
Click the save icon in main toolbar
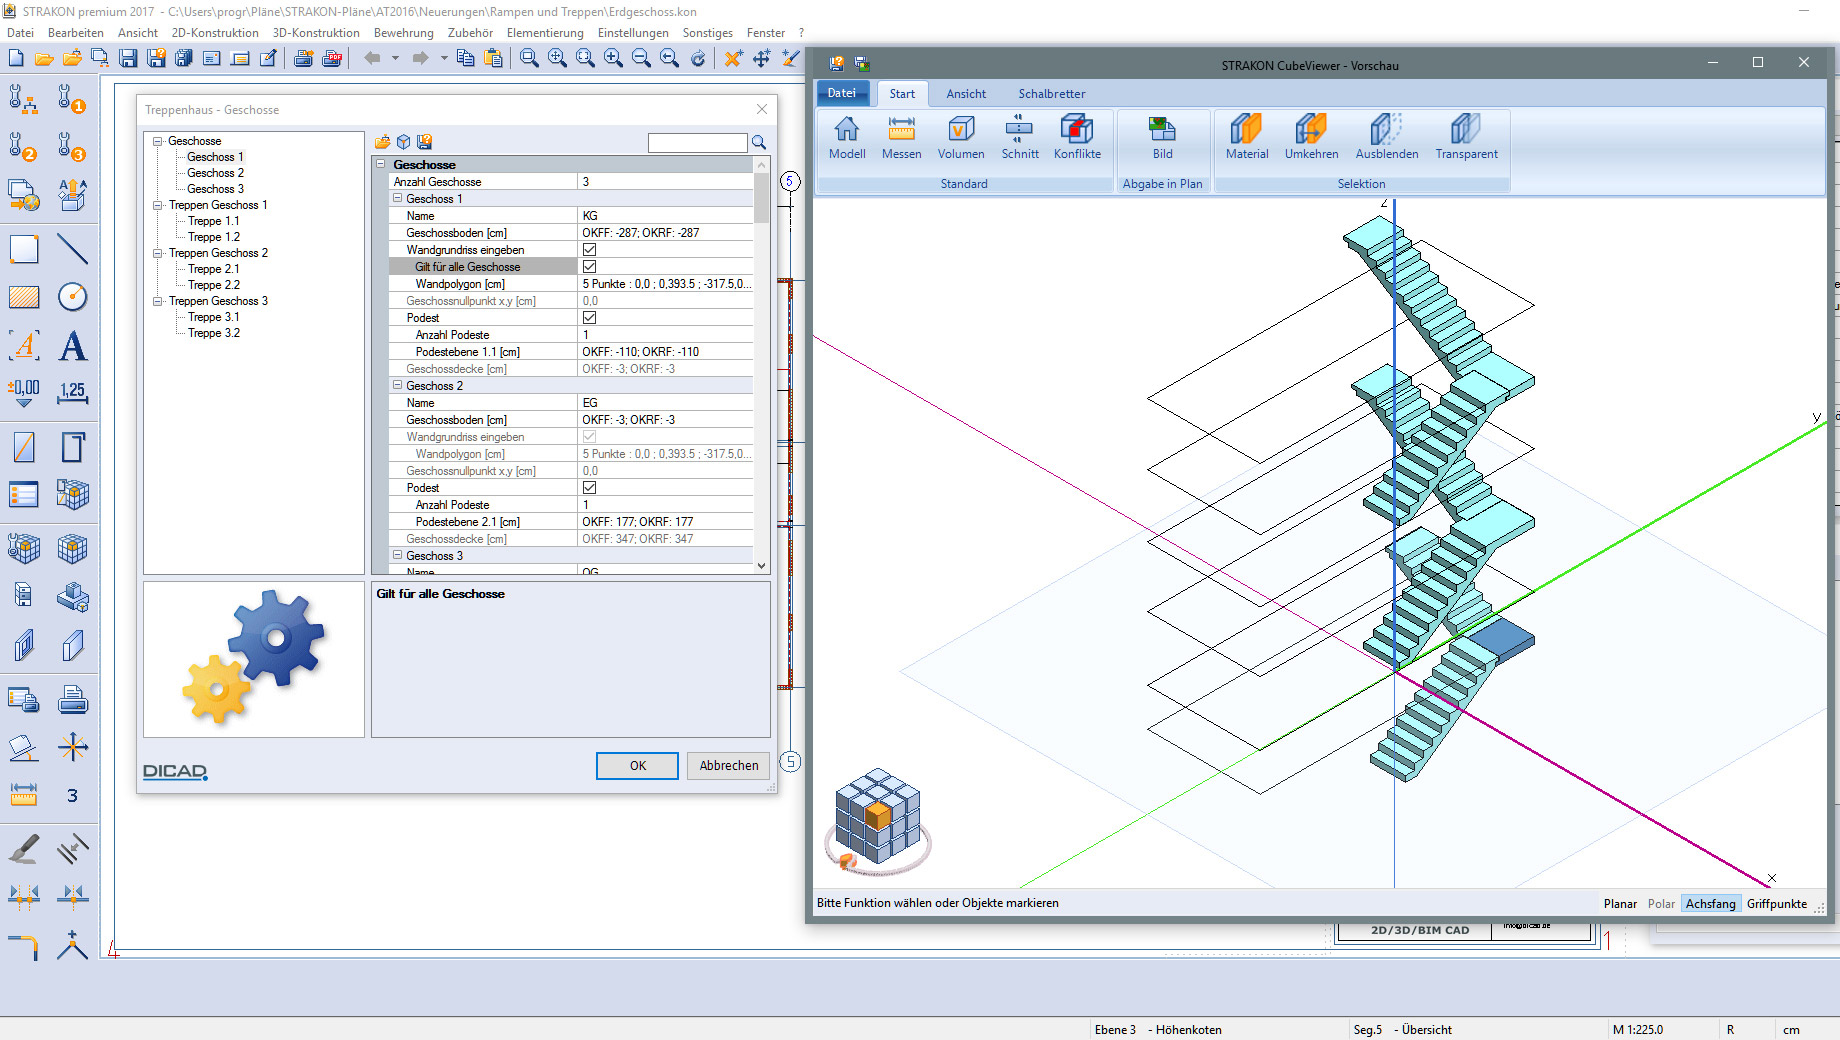pos(128,58)
